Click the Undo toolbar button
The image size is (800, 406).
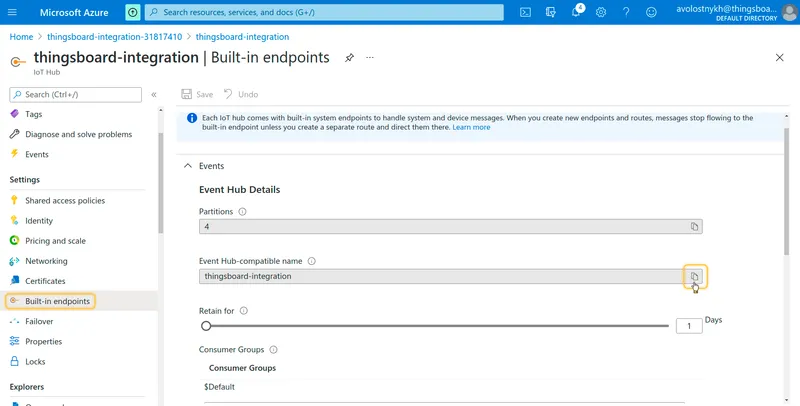pos(241,94)
